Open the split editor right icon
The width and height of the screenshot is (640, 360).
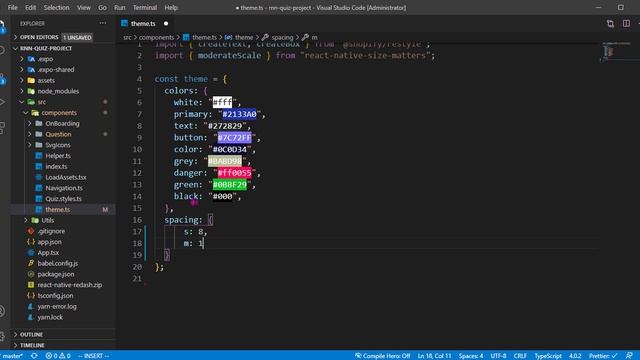tap(626, 24)
